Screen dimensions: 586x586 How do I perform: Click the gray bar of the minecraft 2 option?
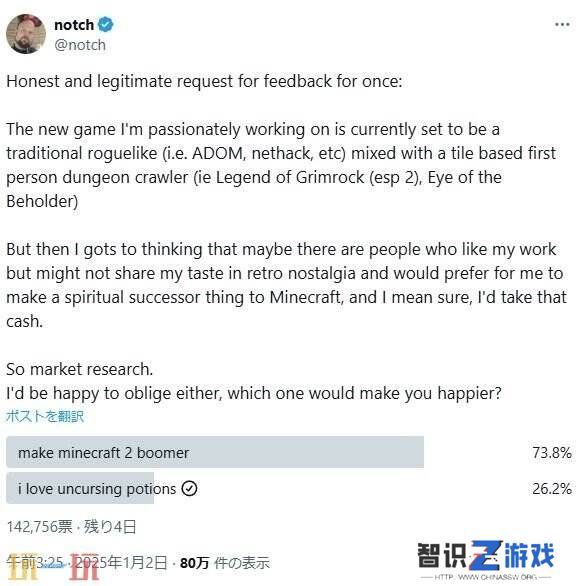215,452
